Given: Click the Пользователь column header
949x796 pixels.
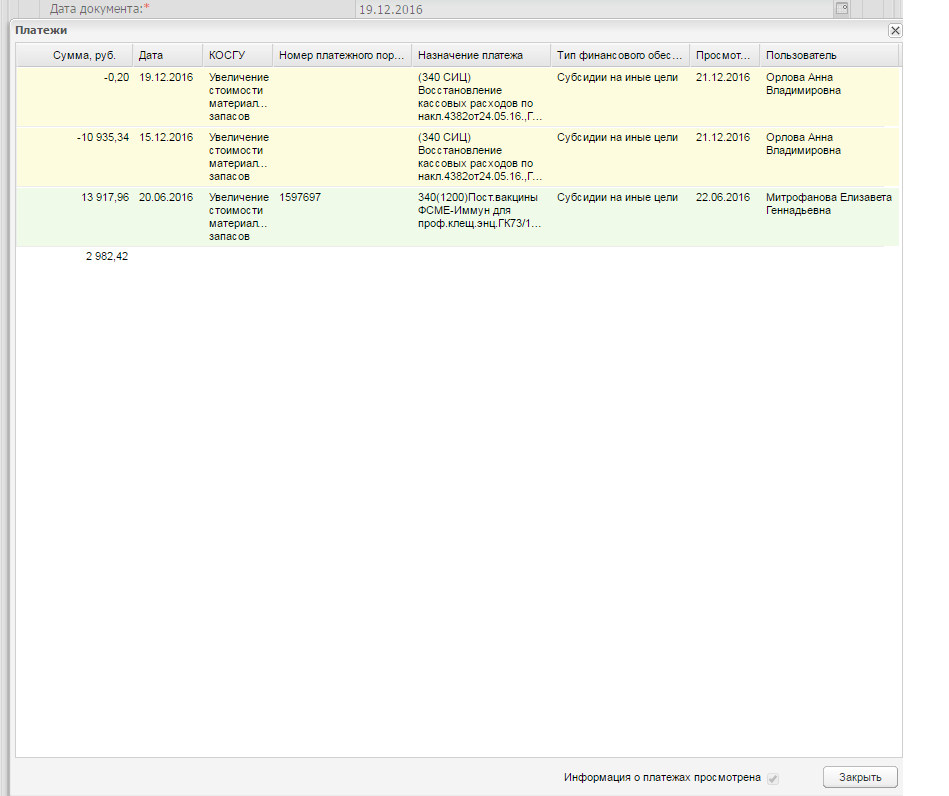Looking at the screenshot, I should click(x=829, y=55).
